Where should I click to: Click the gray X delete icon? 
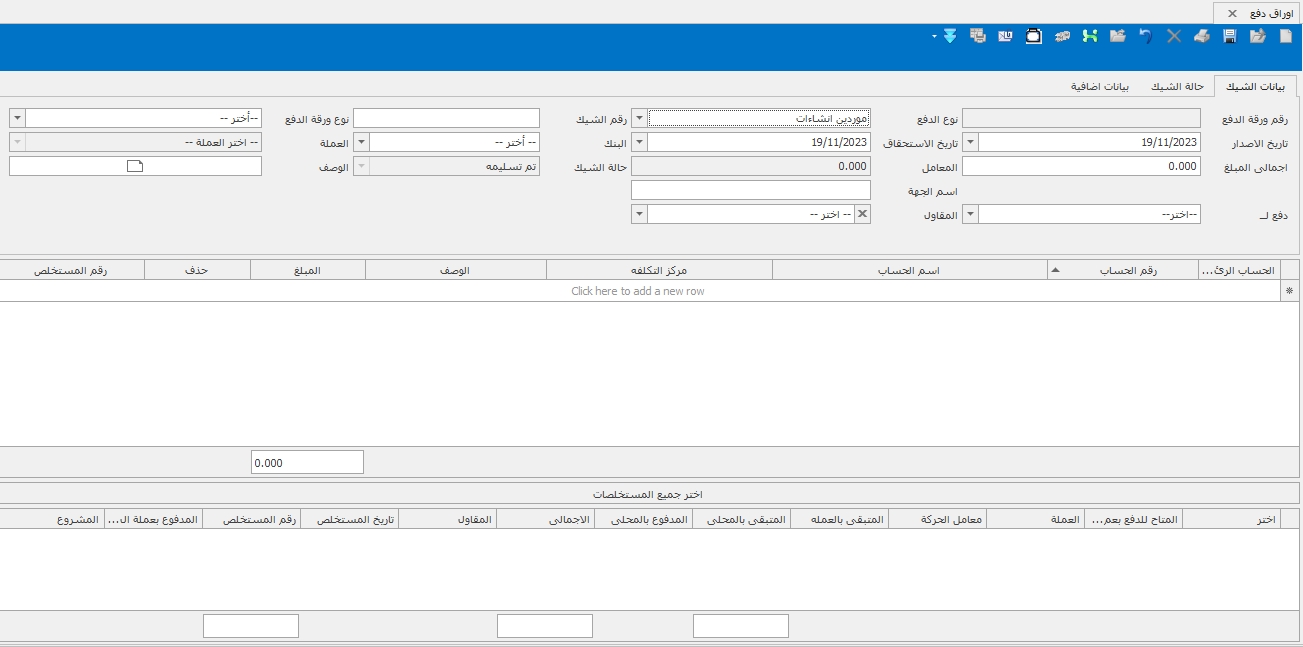coord(1174,36)
